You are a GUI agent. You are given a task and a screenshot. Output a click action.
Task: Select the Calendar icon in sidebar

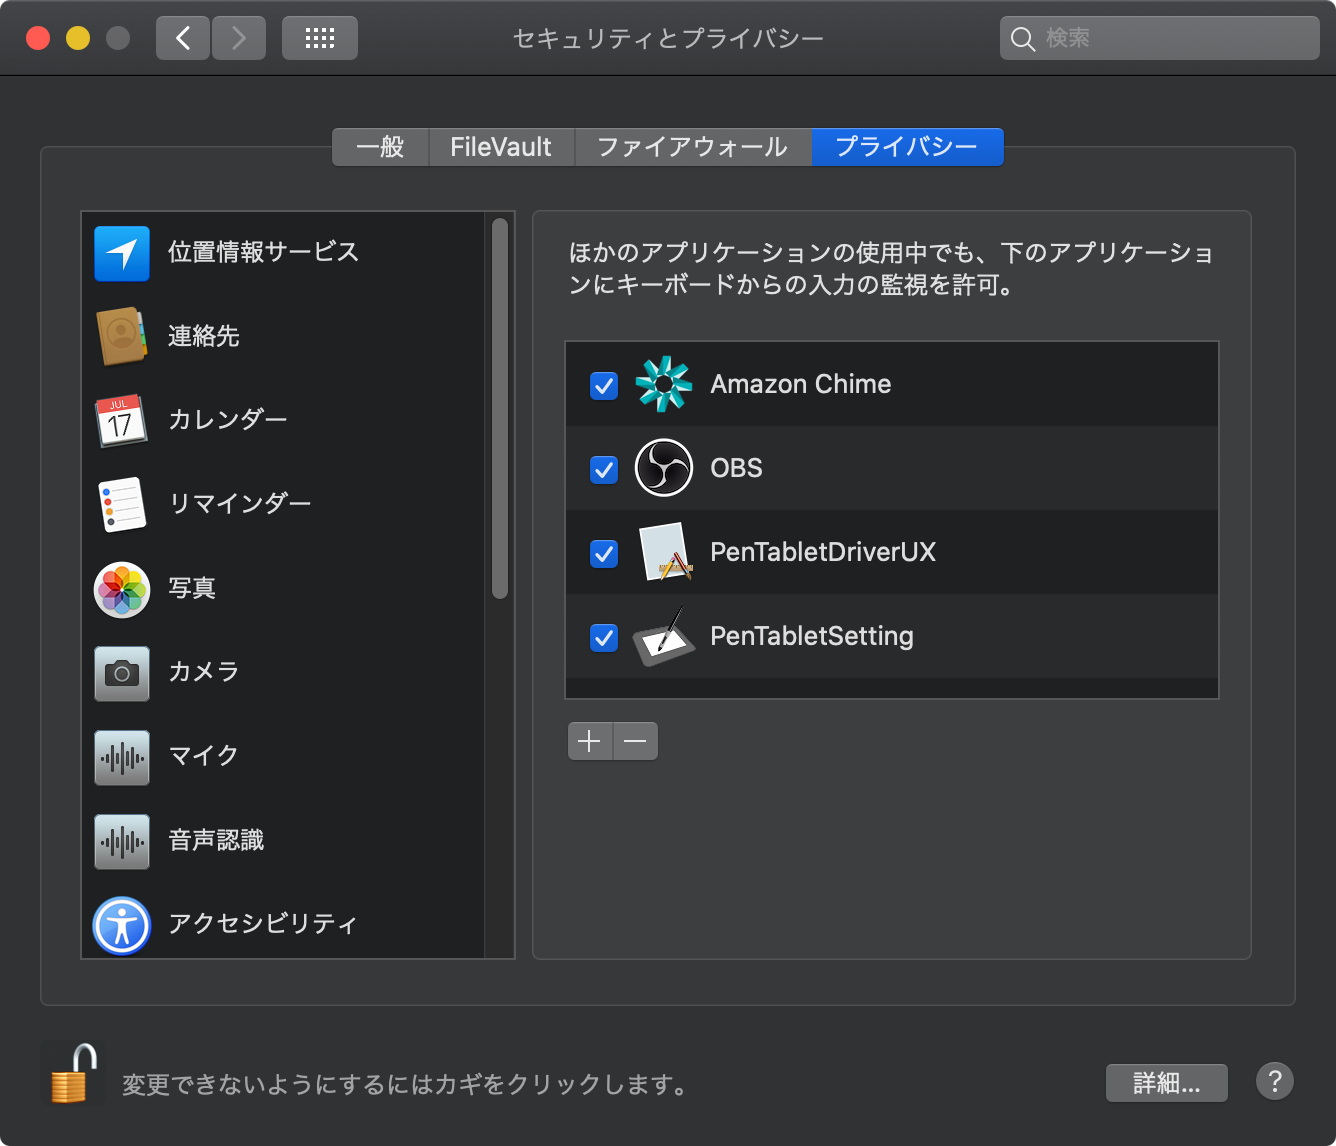click(x=121, y=421)
